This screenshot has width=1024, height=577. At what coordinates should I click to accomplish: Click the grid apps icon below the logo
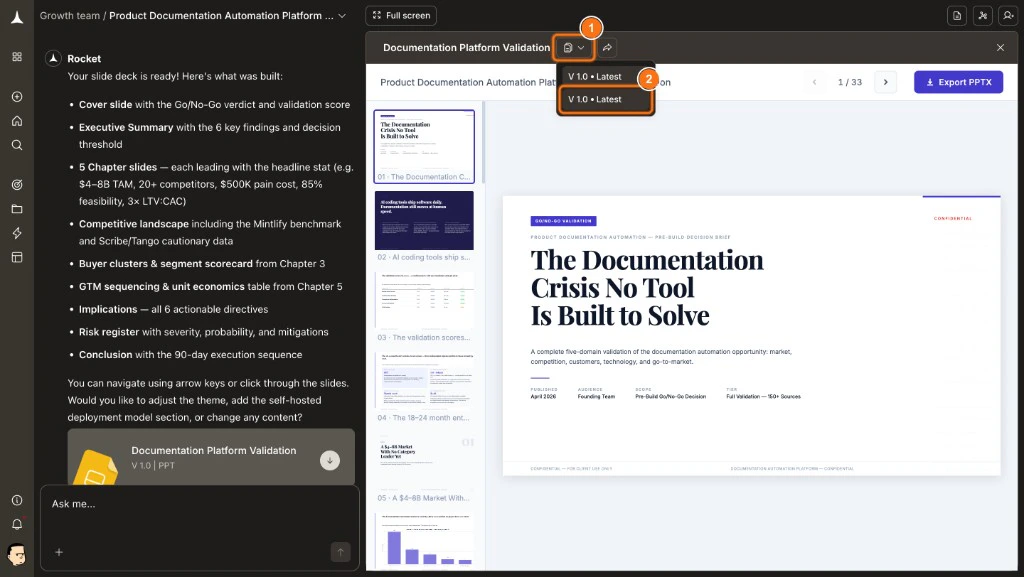tap(16, 57)
